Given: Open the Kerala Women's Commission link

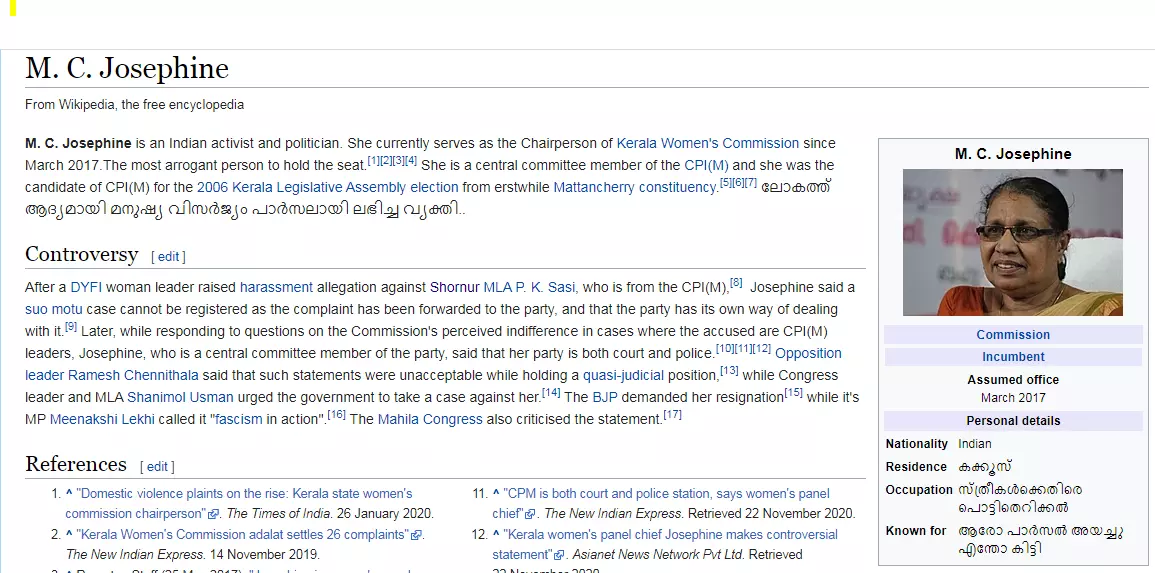Looking at the screenshot, I should [708, 143].
